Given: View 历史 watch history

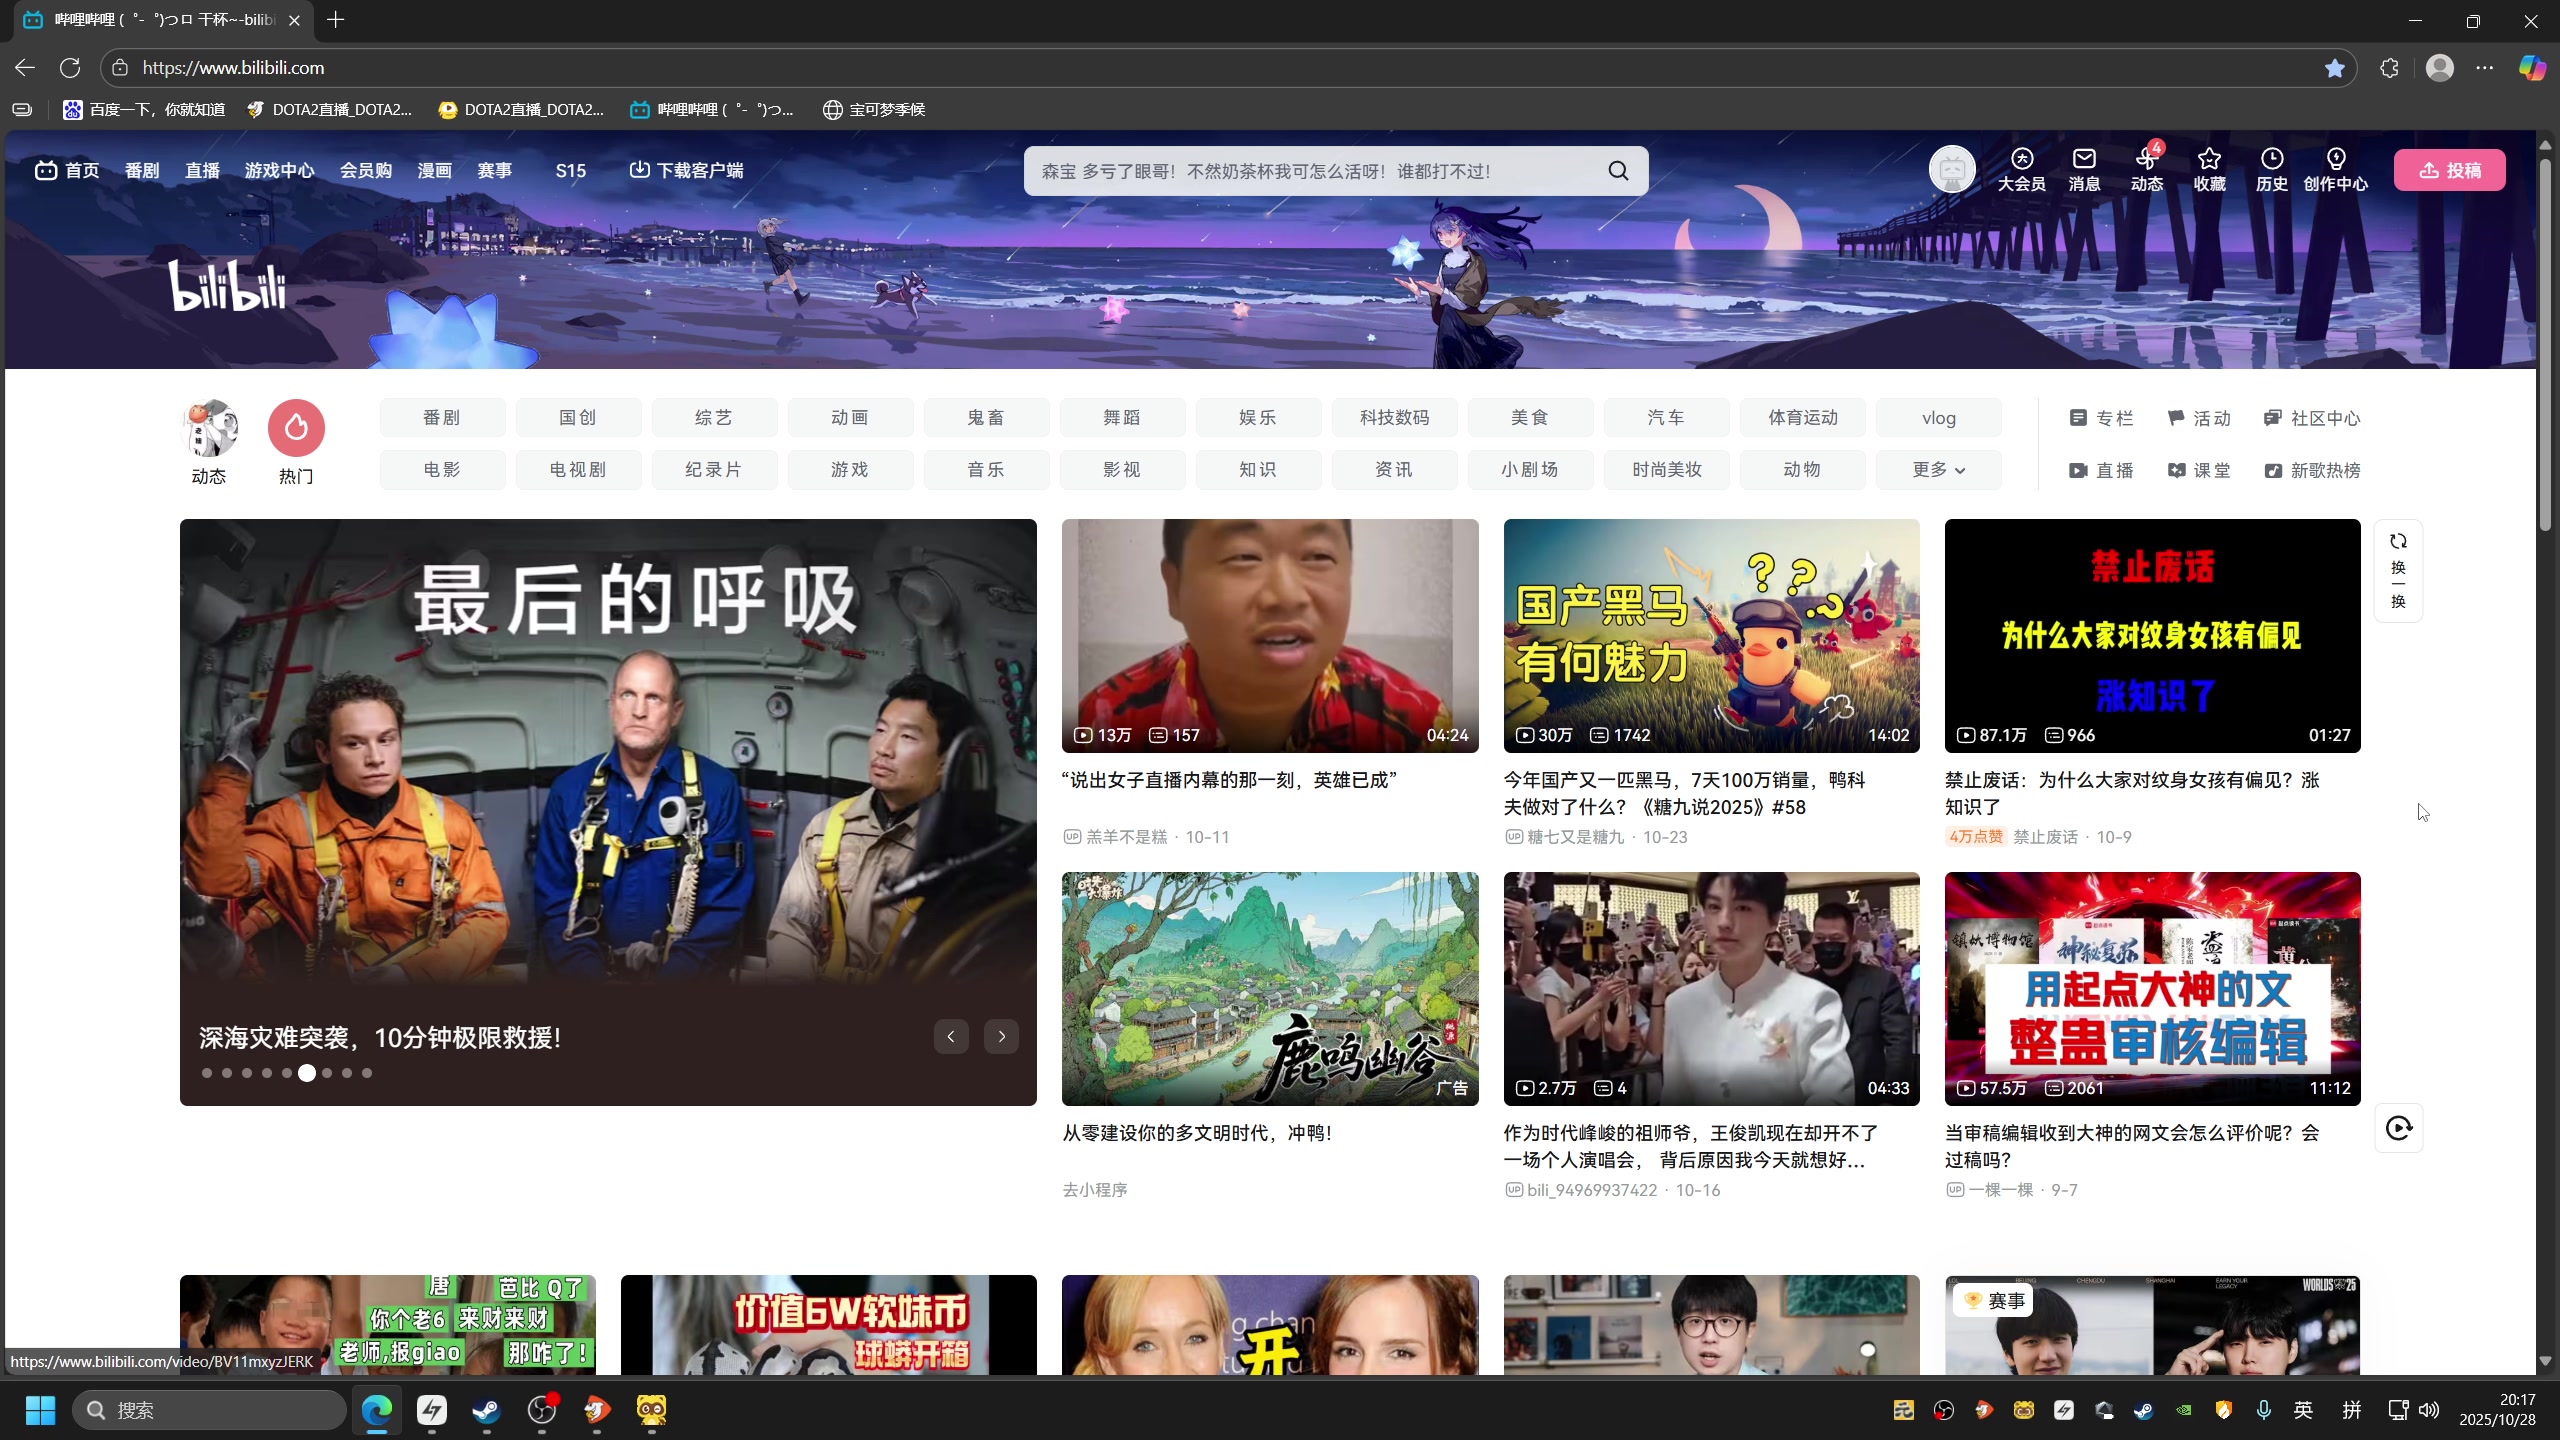Looking at the screenshot, I should point(2271,170).
